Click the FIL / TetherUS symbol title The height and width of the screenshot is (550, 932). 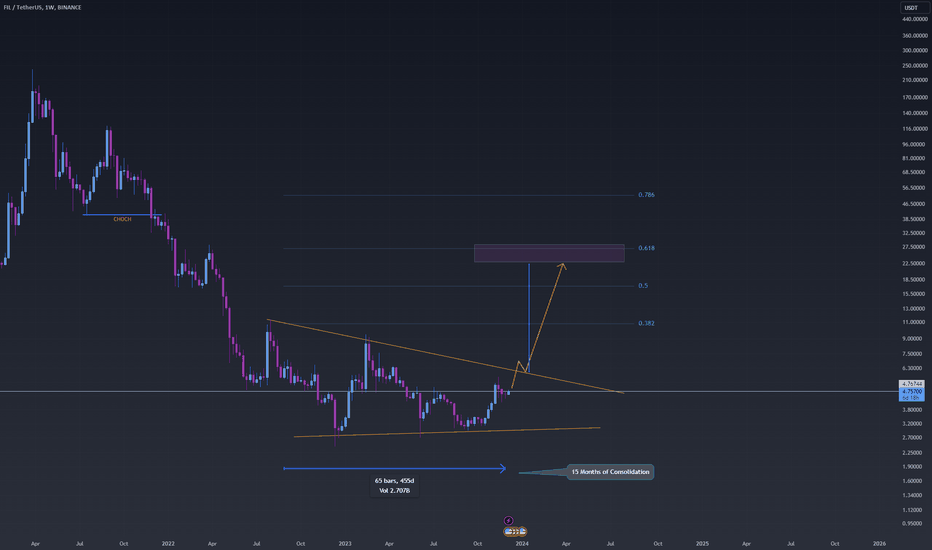tap(30, 8)
